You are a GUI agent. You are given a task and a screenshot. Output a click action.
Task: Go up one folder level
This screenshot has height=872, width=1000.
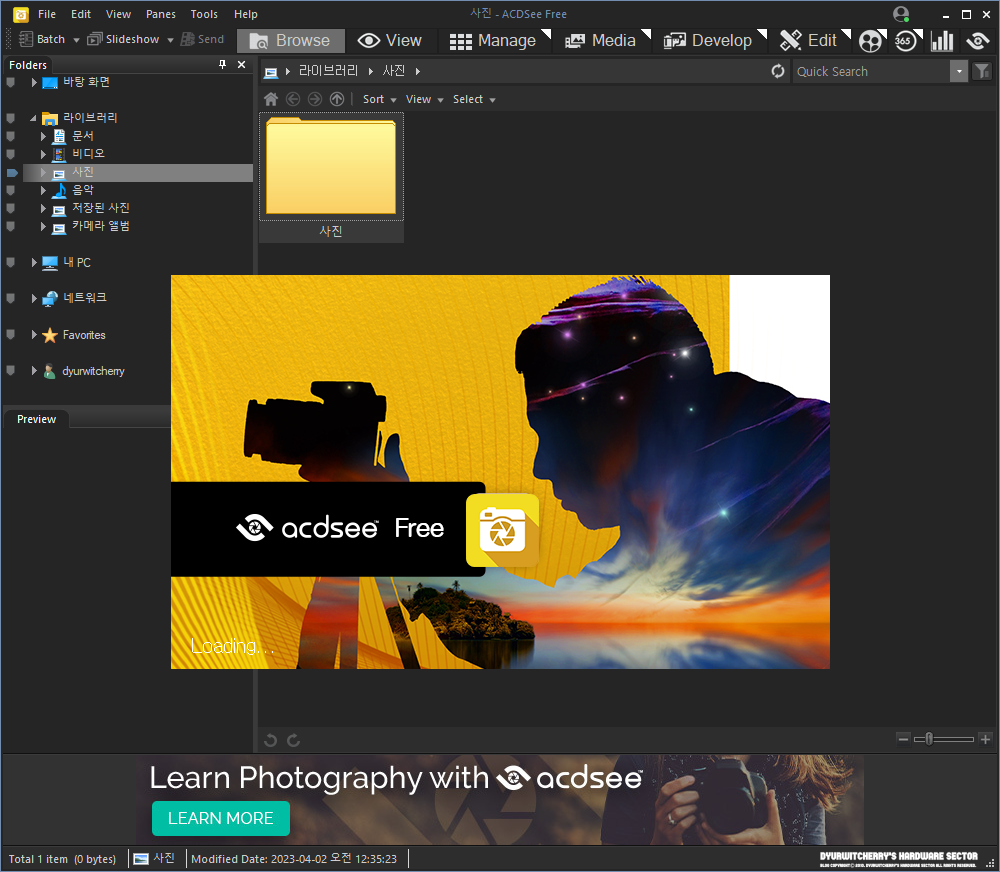[337, 99]
